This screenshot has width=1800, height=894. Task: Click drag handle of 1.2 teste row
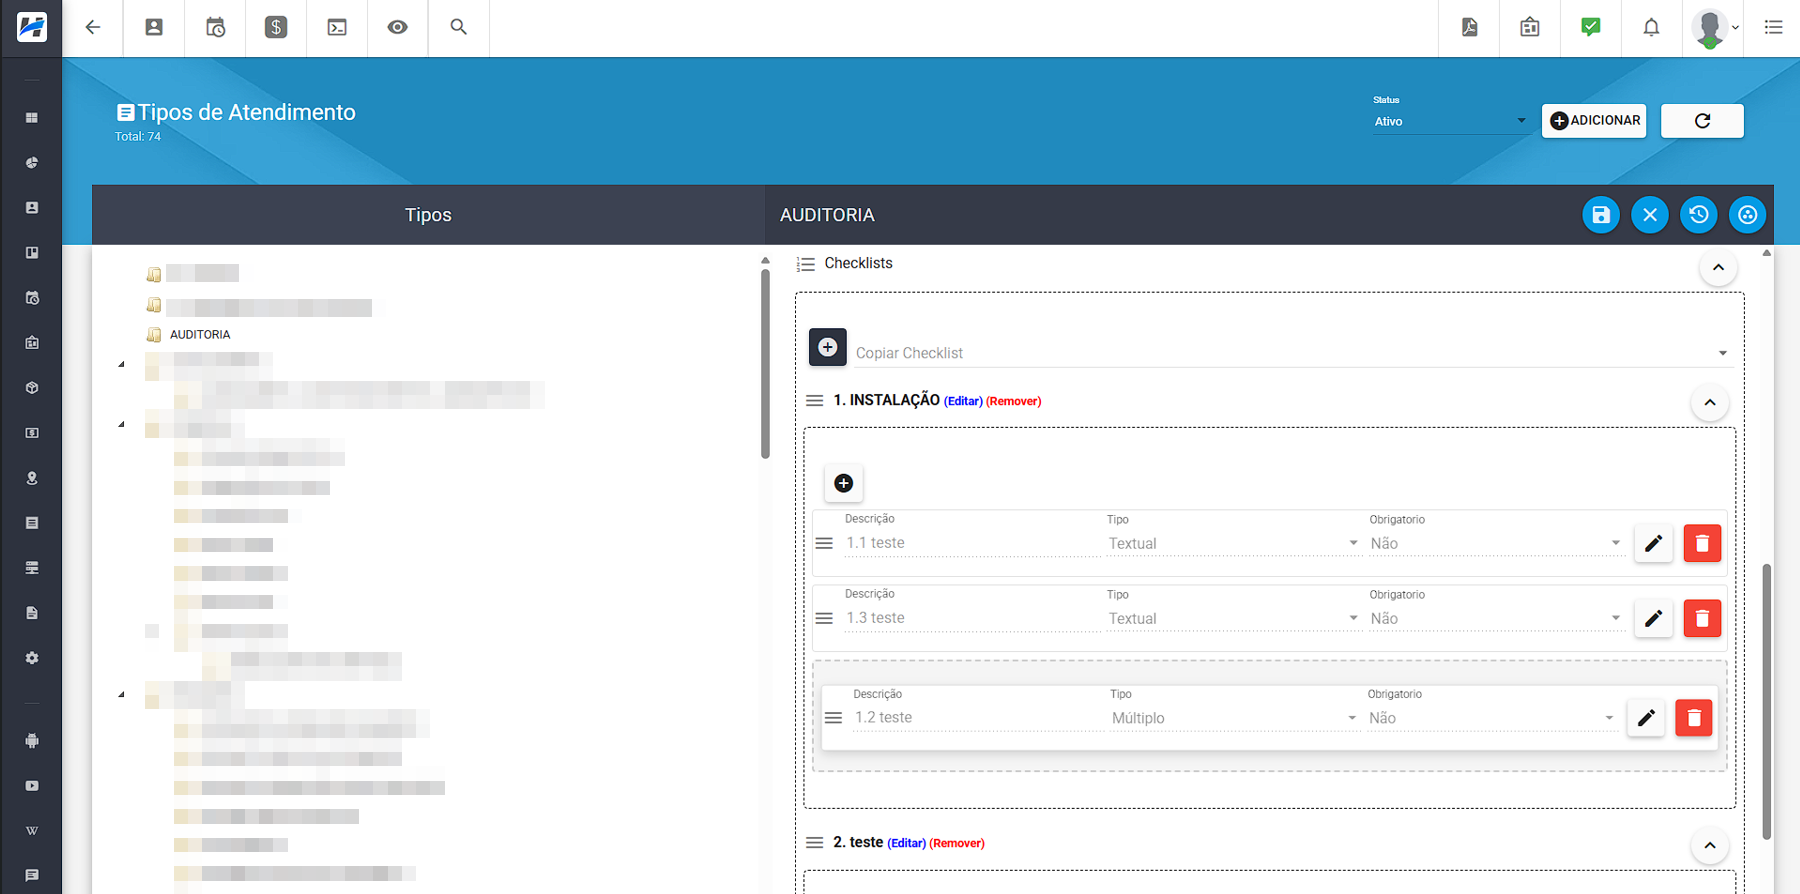point(833,718)
